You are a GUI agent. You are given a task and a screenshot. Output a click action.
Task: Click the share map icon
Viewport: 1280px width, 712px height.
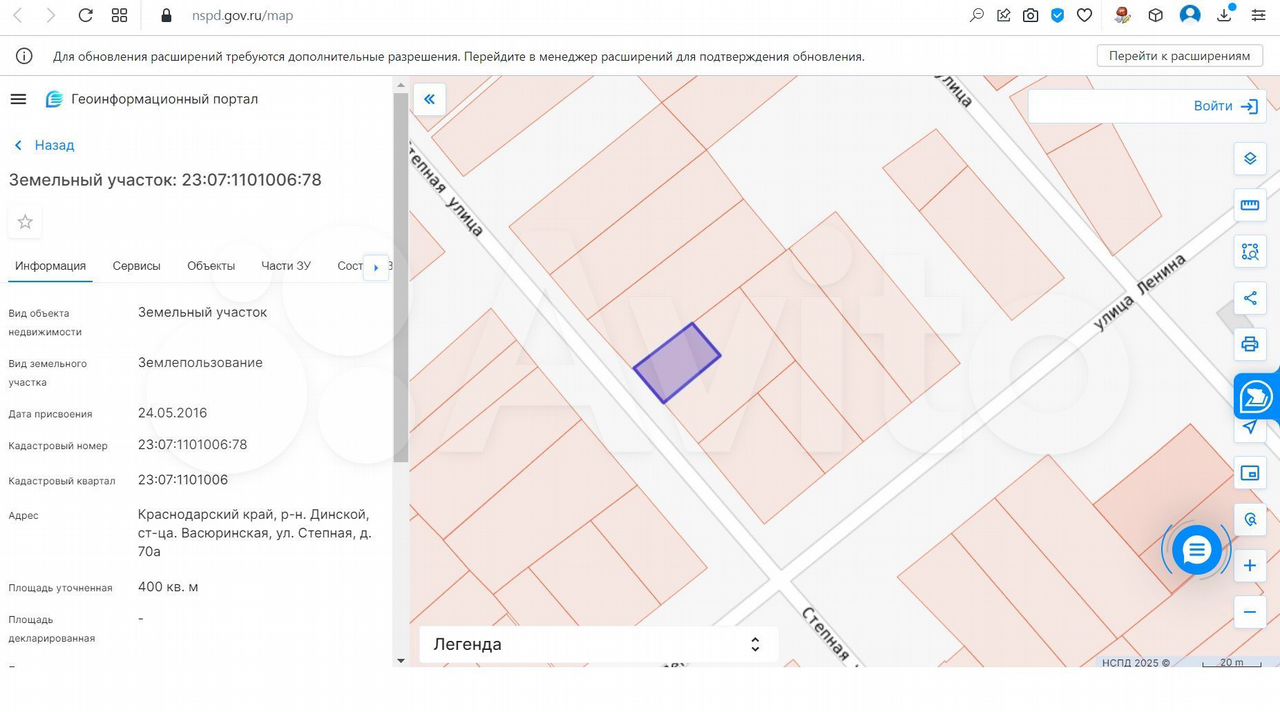pos(1249,298)
